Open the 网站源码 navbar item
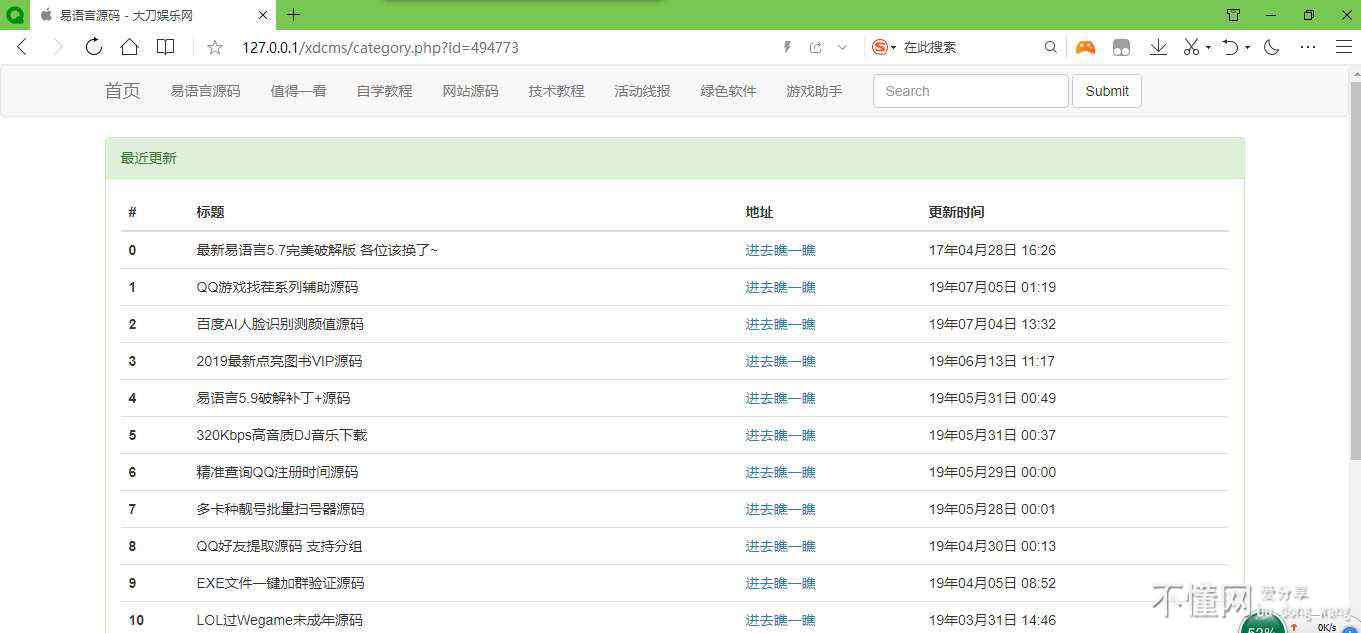The height and width of the screenshot is (633, 1361). (x=470, y=91)
